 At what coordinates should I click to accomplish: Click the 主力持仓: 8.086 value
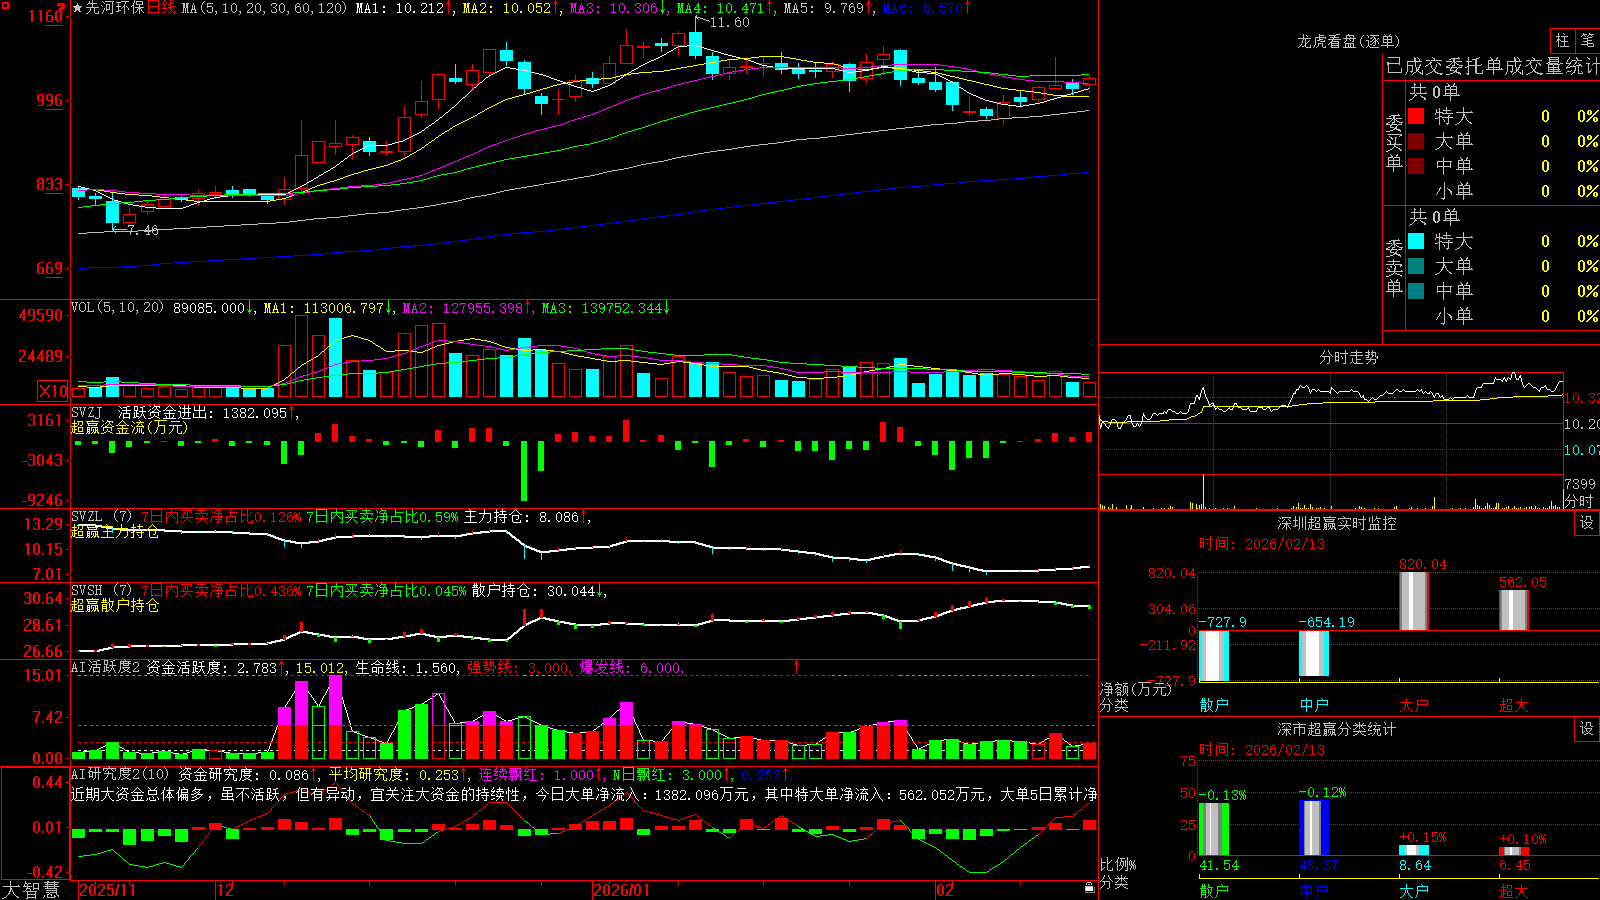coord(521,517)
